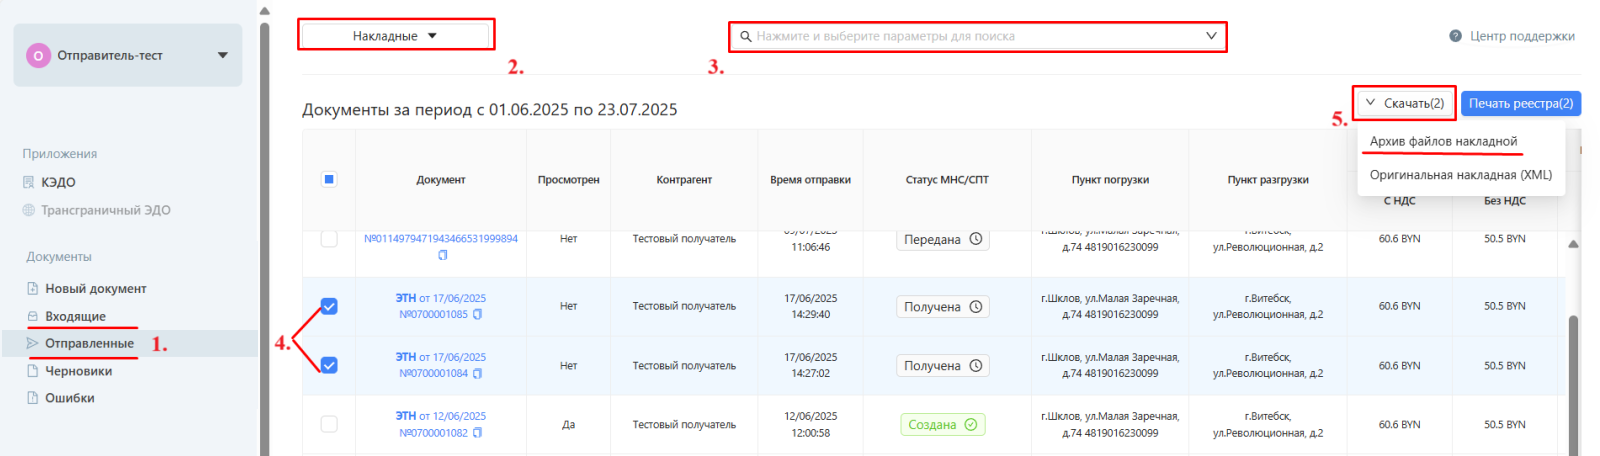Click clock icon in first Получена status

tap(976, 307)
